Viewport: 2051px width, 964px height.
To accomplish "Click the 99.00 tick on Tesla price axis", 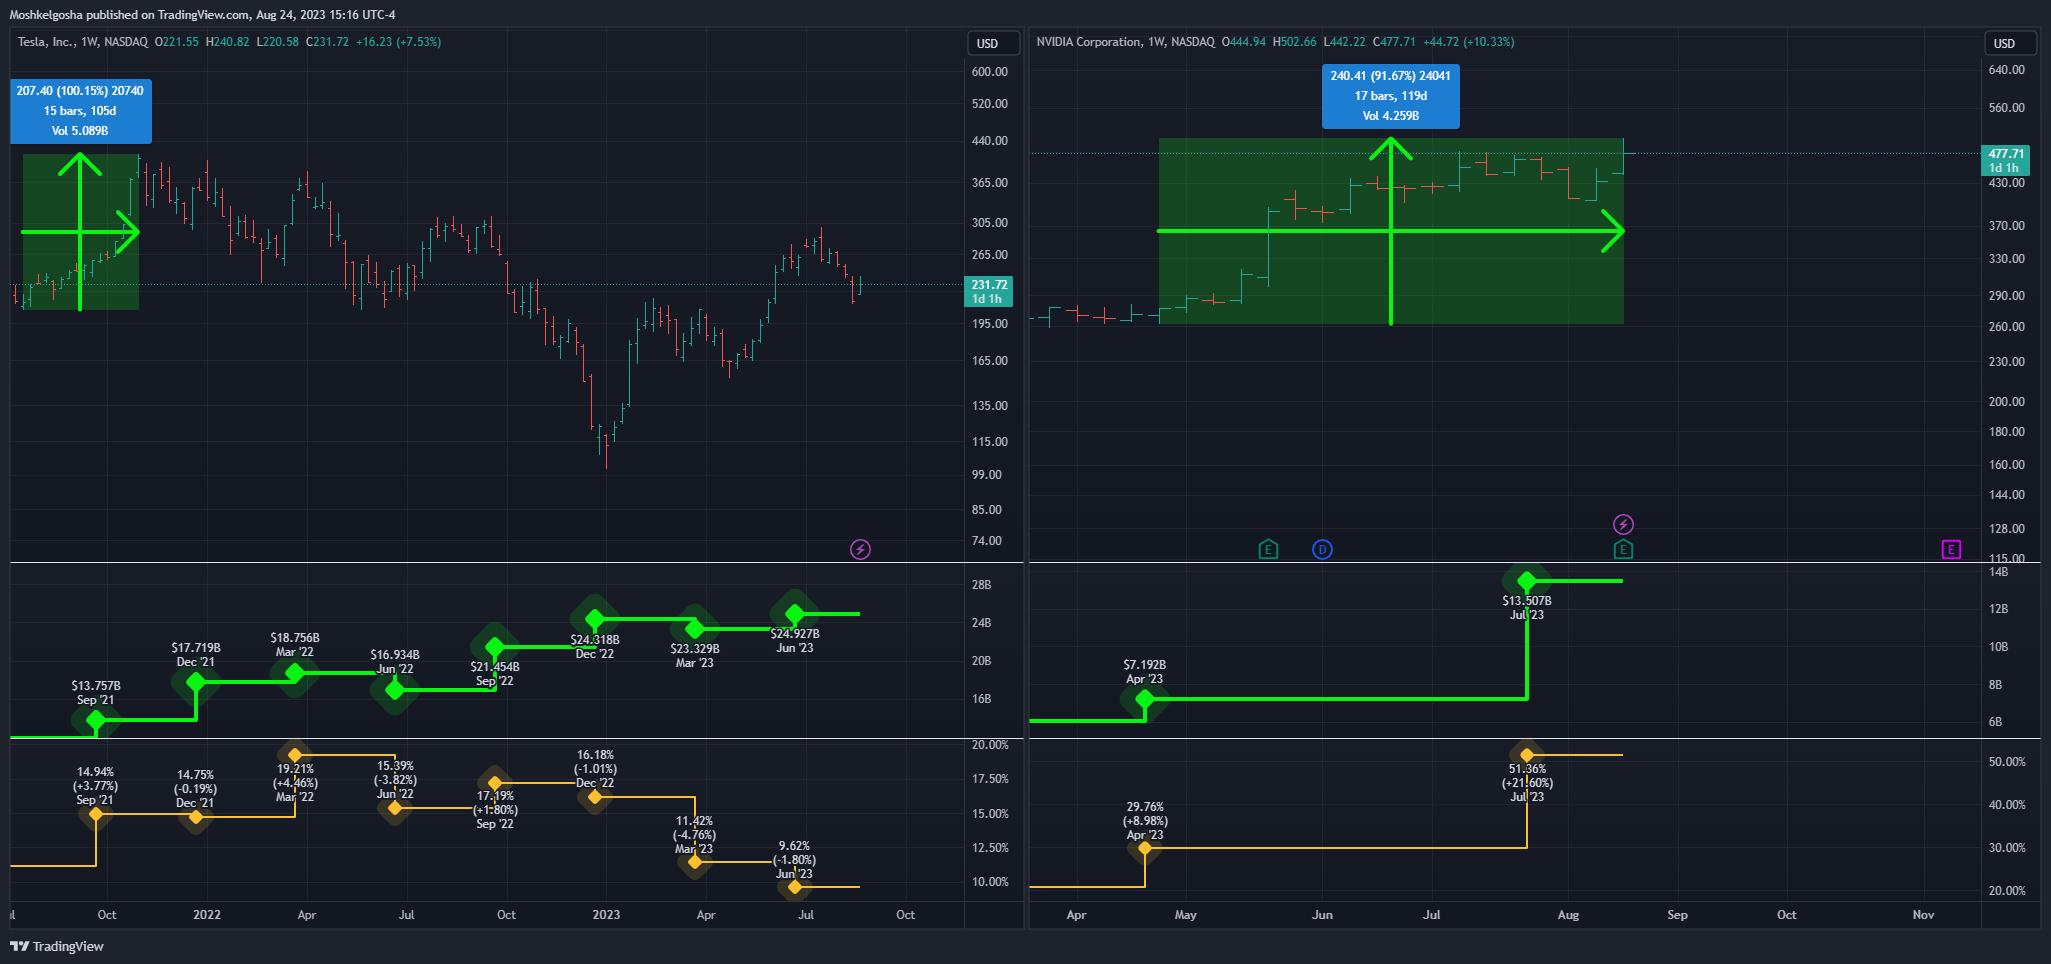I will pos(987,475).
